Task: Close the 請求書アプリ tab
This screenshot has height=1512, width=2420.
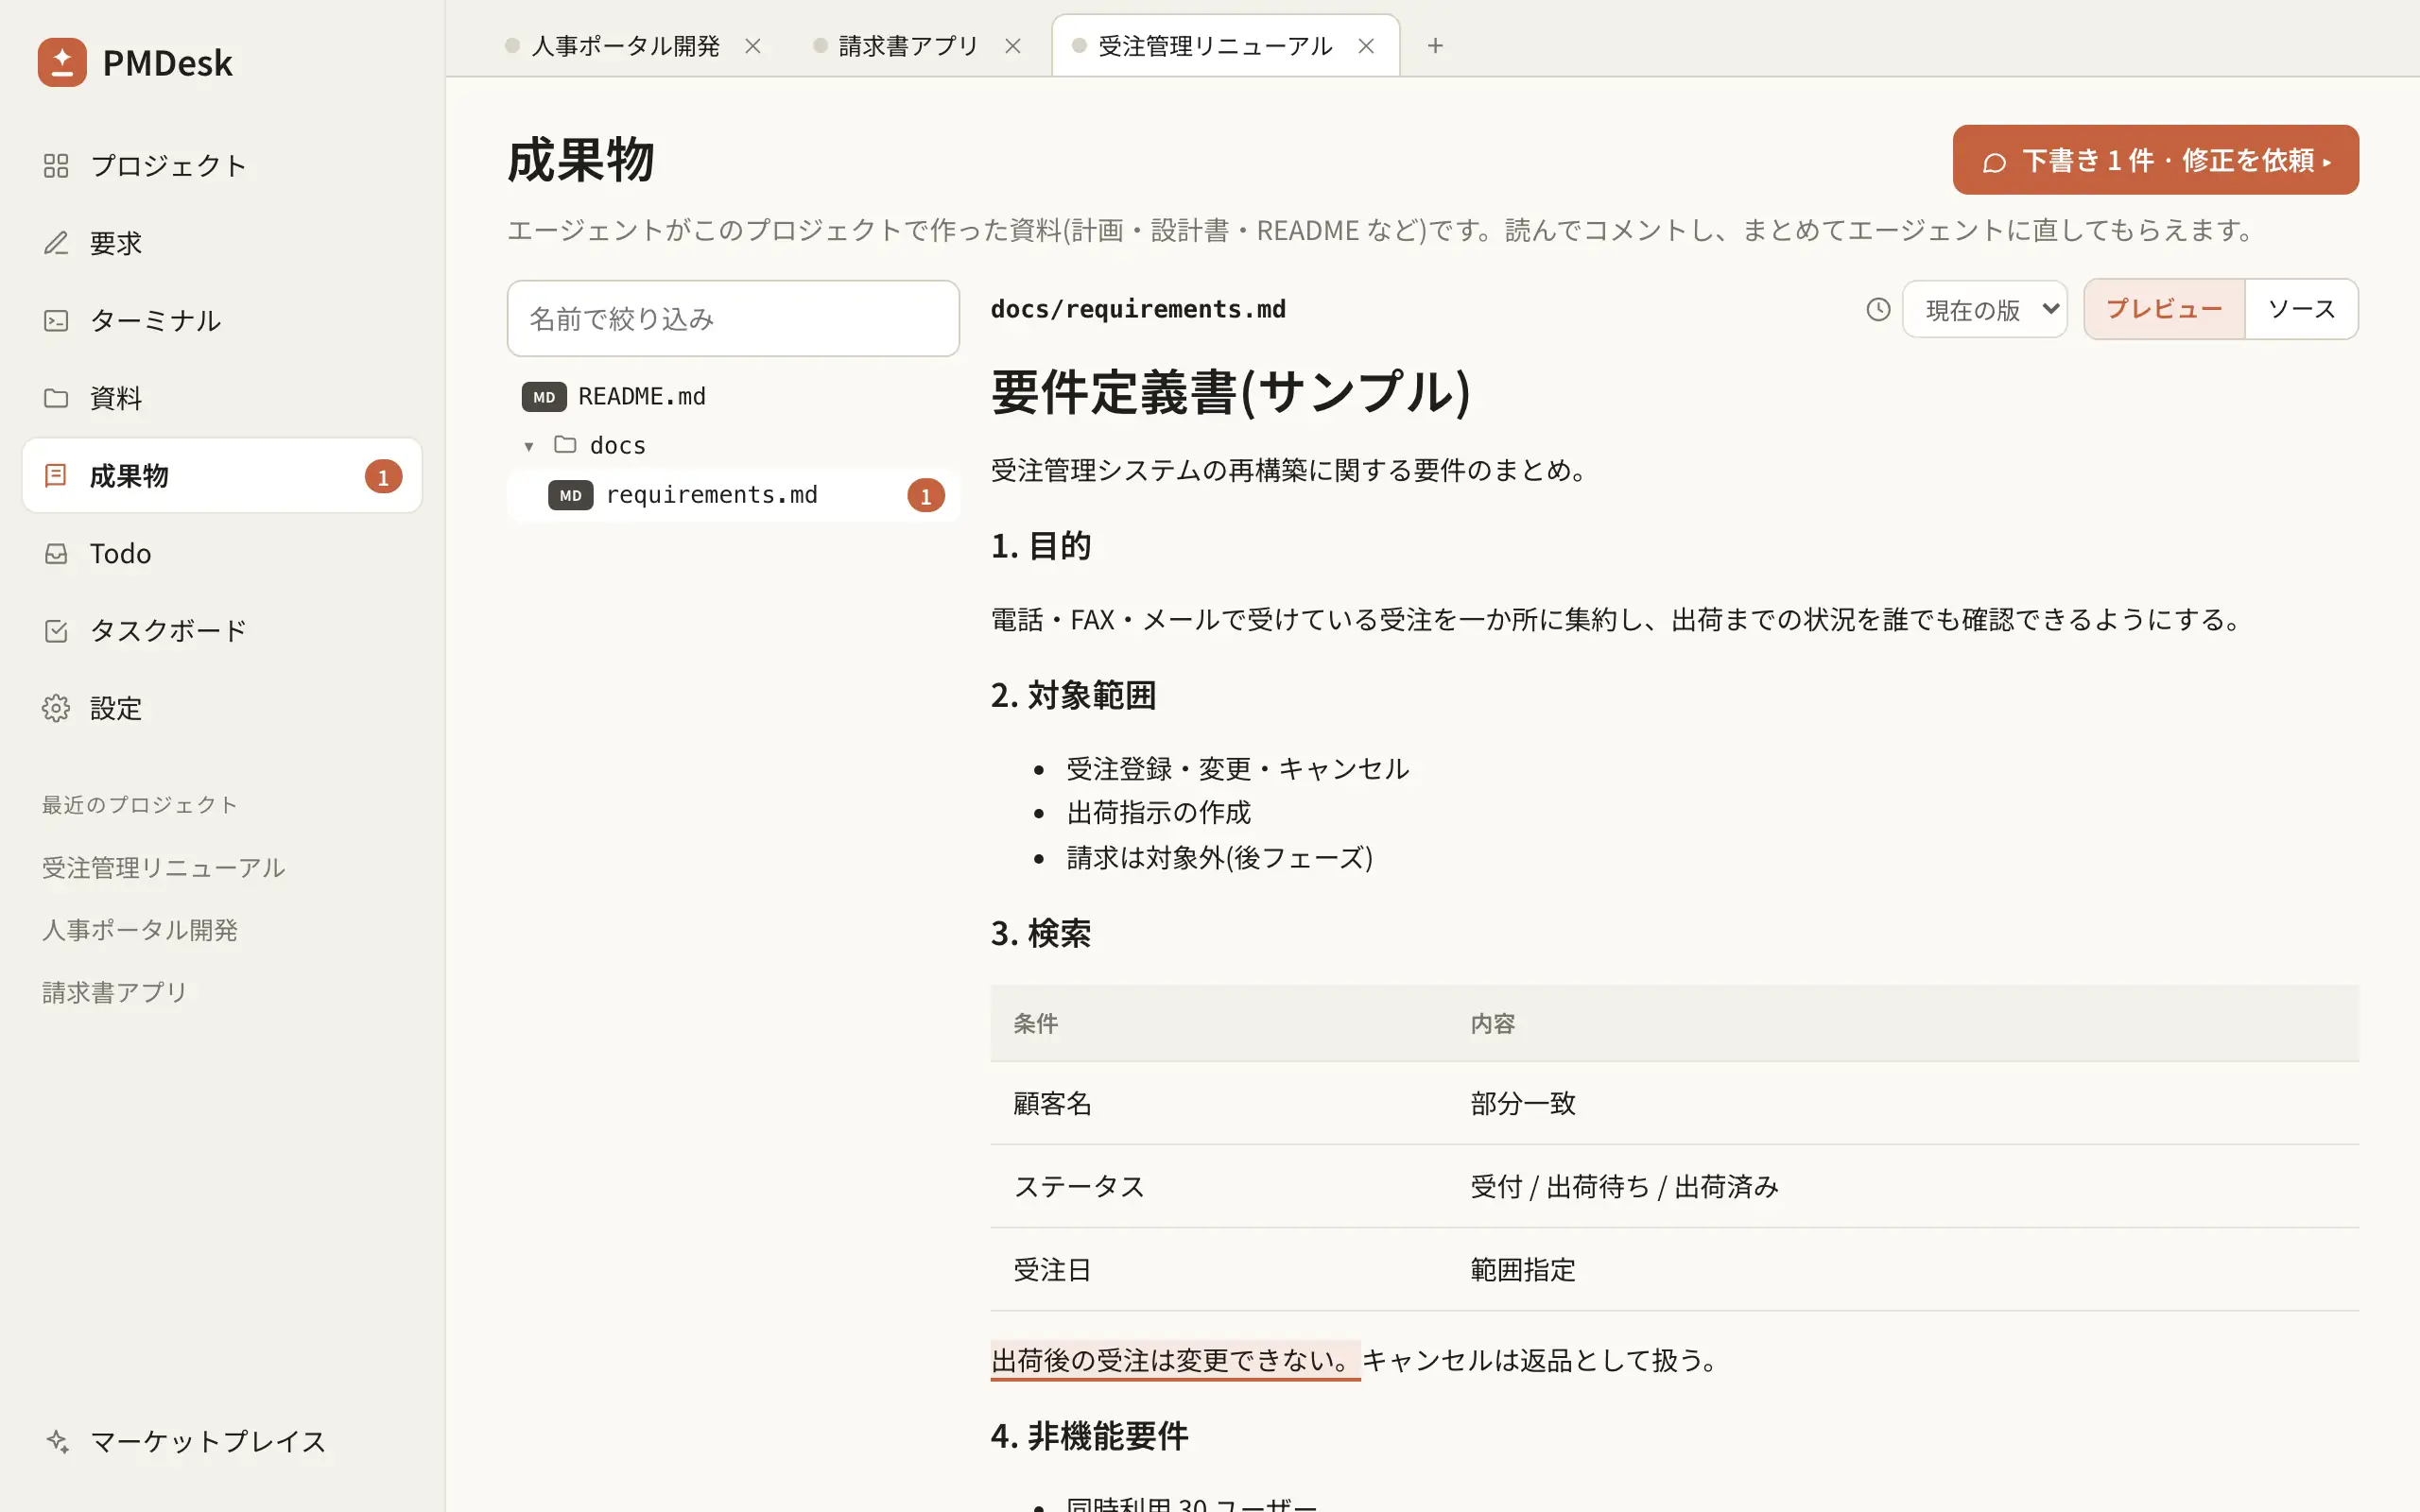Action: 1012,46
